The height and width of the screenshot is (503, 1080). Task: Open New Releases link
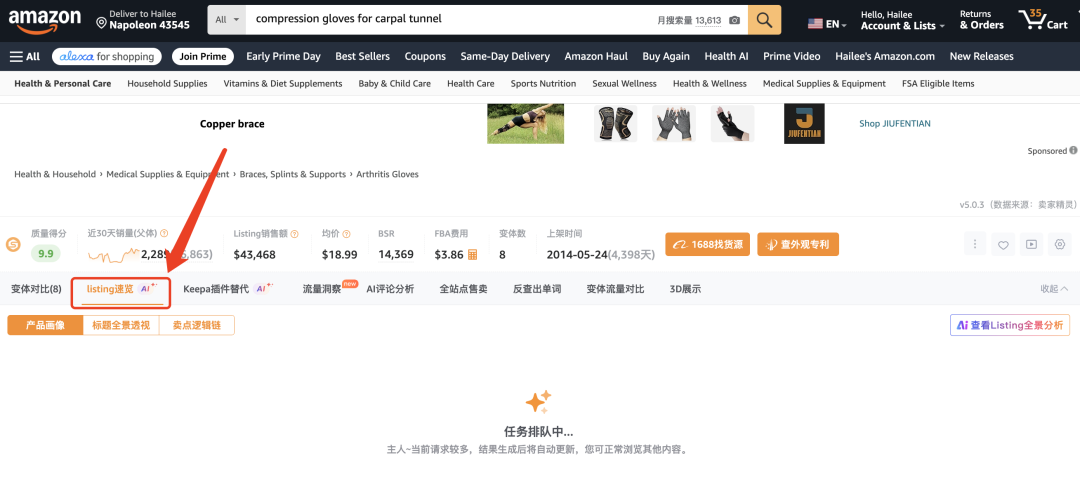click(982, 57)
